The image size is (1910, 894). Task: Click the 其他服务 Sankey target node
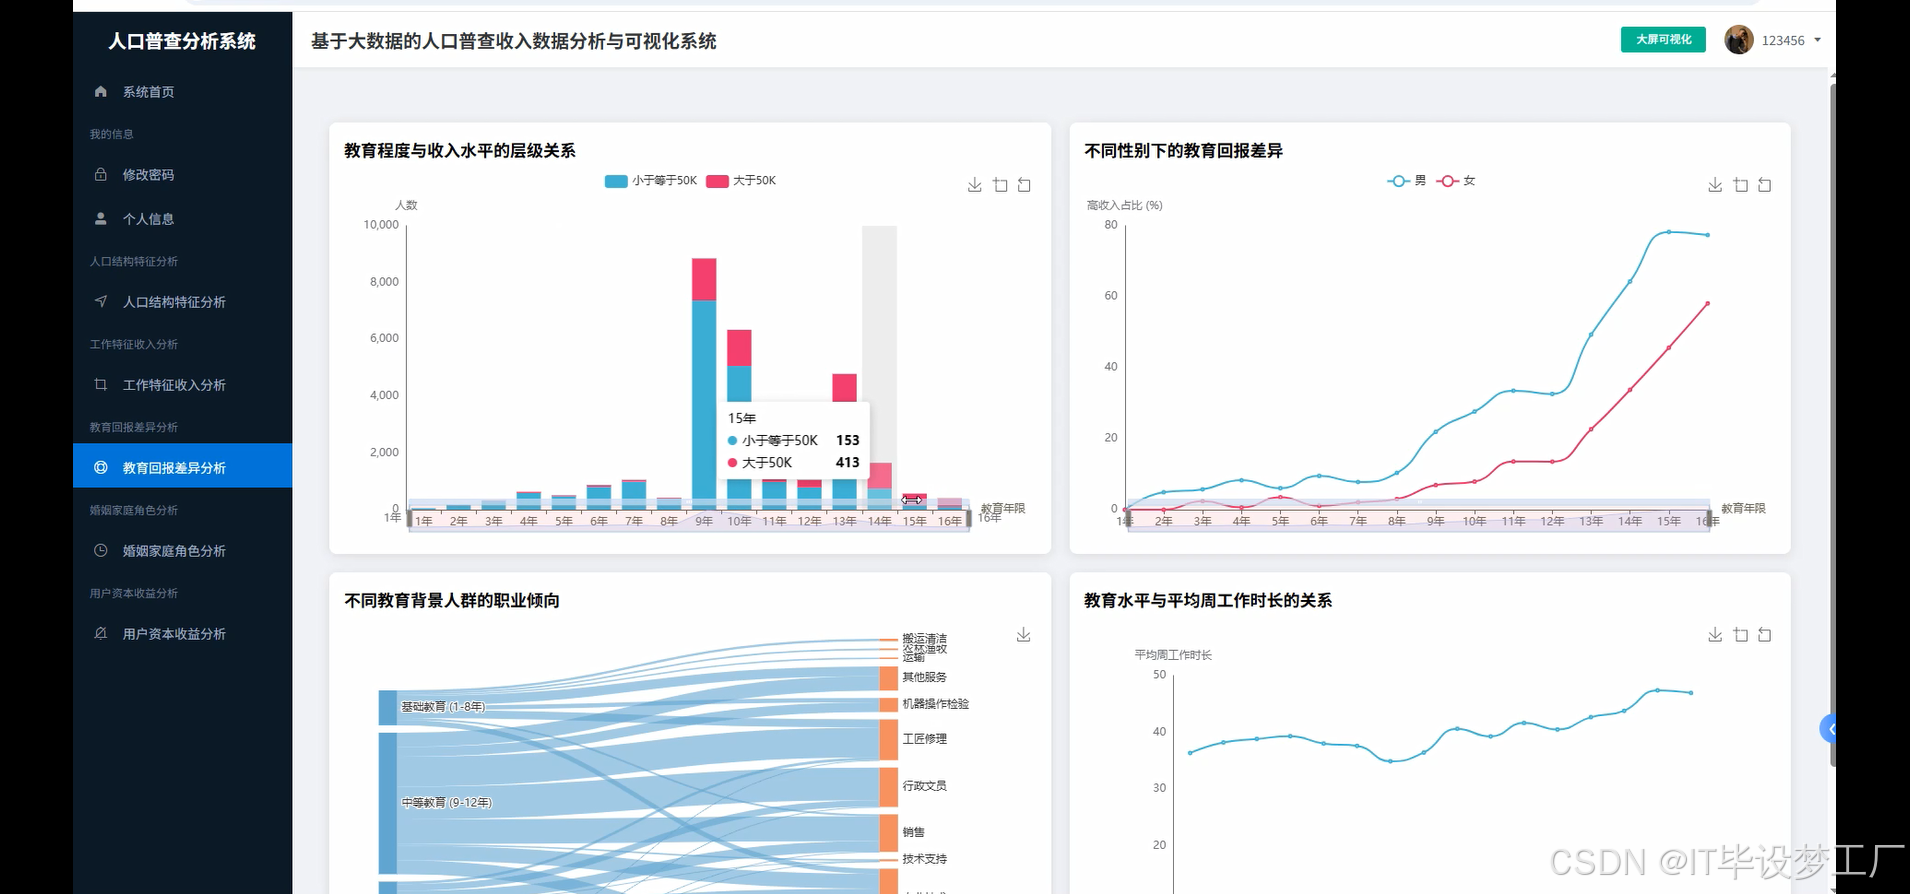point(888,678)
